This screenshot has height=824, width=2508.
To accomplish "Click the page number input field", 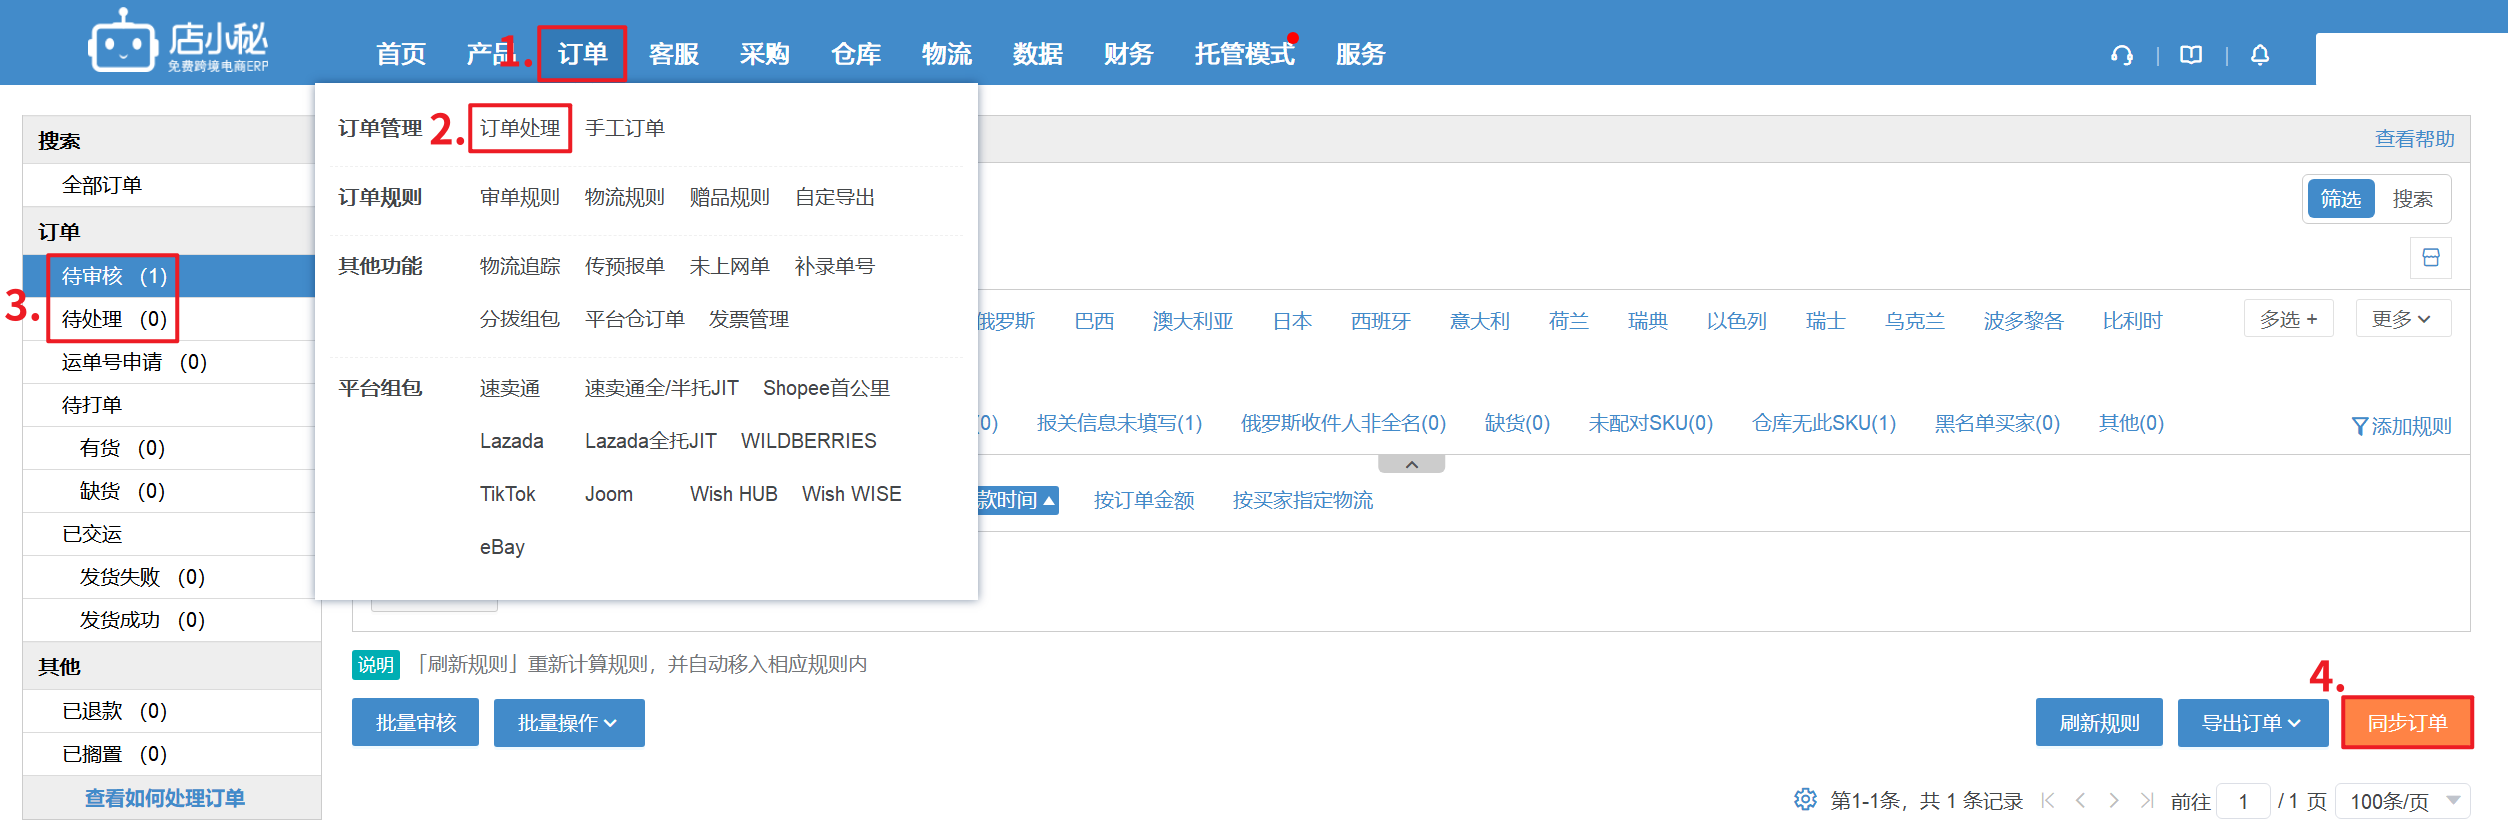I will point(2243,801).
